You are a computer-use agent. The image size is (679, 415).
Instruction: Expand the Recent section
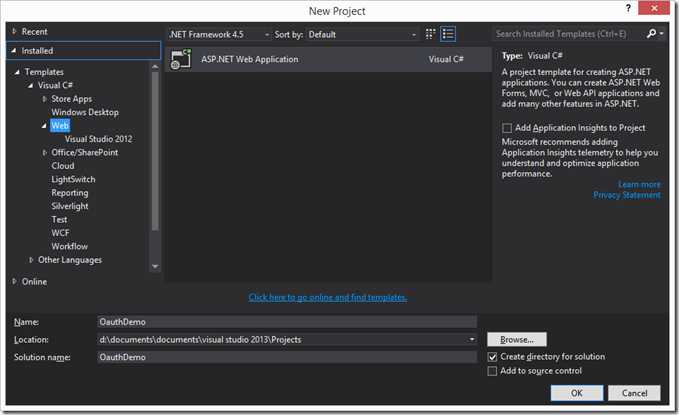click(x=14, y=31)
